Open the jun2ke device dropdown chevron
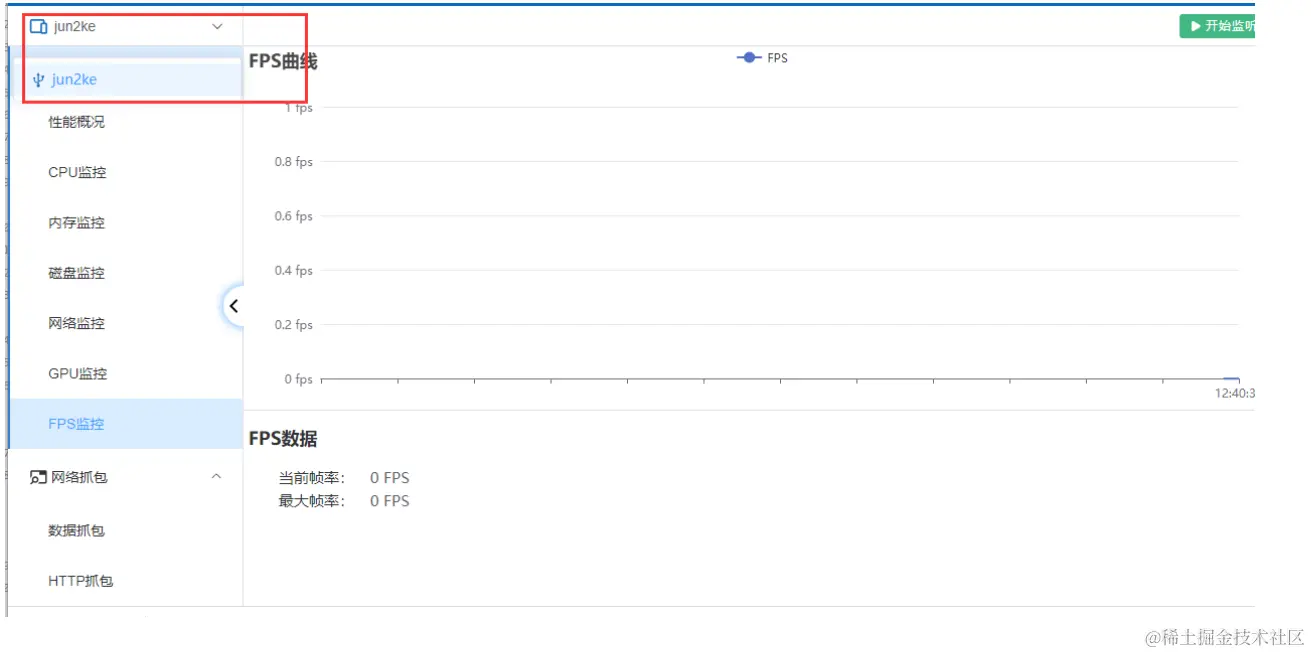 tap(218, 27)
